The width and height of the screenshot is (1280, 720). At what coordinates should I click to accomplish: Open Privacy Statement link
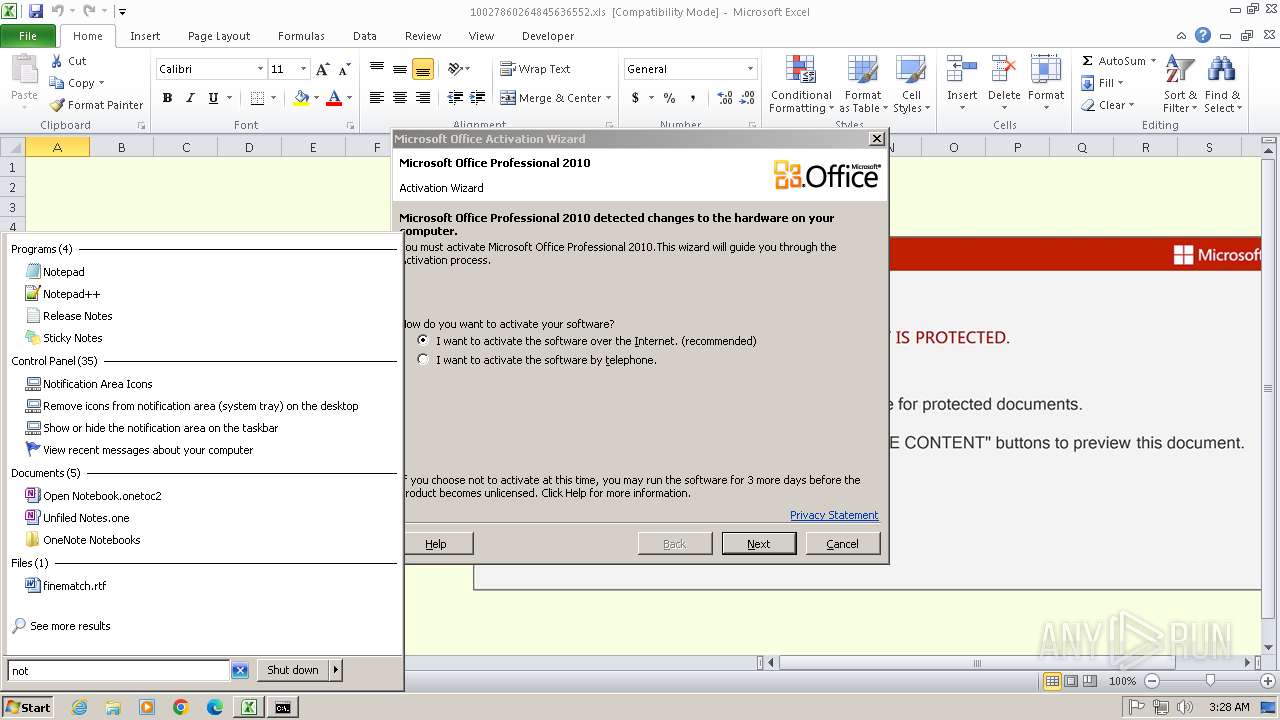pos(834,515)
